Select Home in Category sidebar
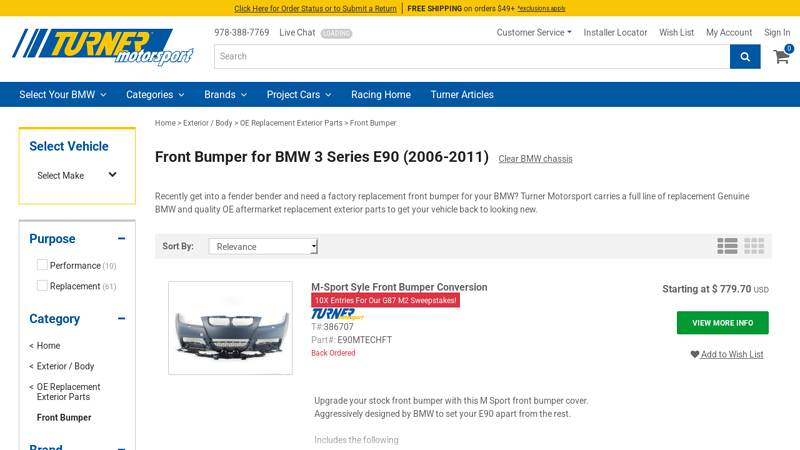800x450 pixels. point(48,345)
